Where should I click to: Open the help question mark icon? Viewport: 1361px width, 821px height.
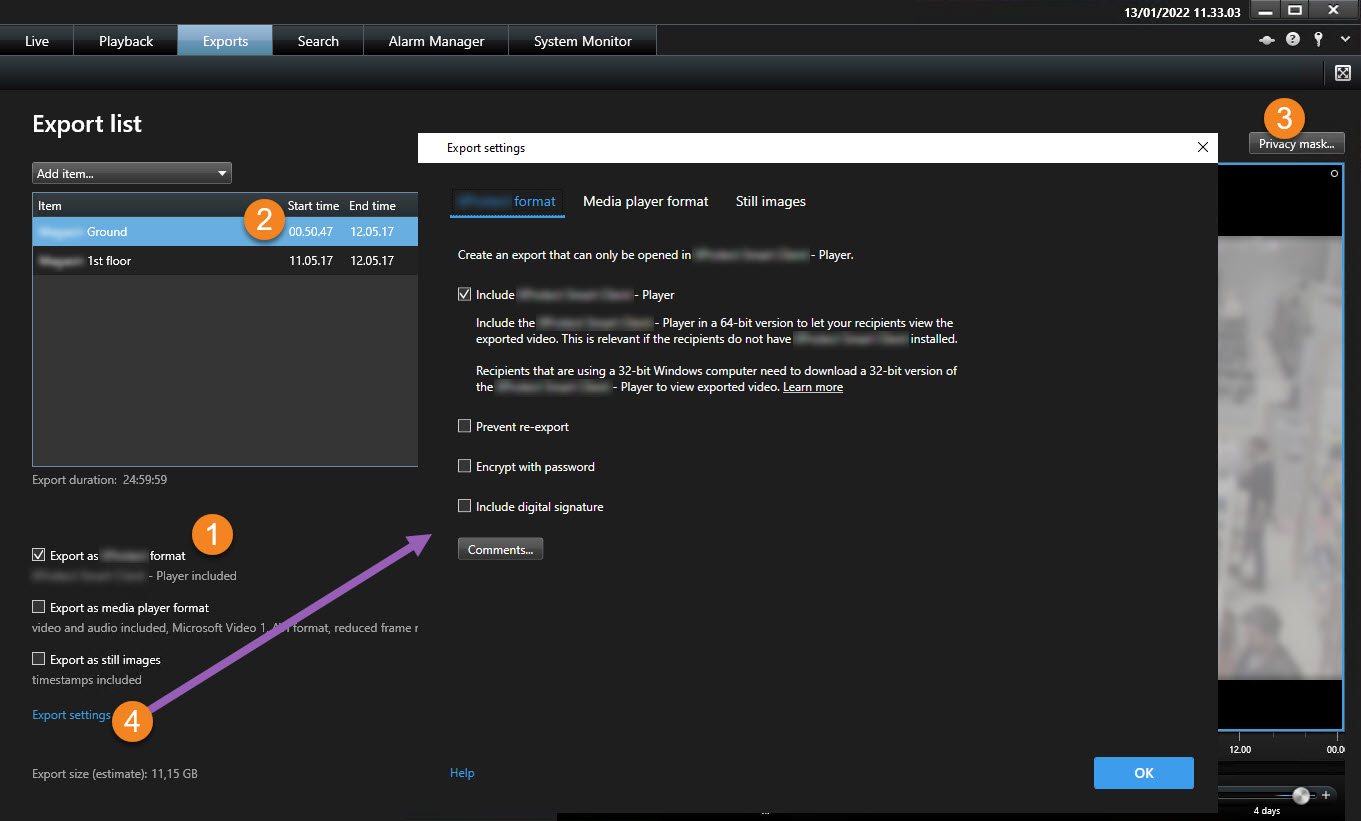[1293, 40]
